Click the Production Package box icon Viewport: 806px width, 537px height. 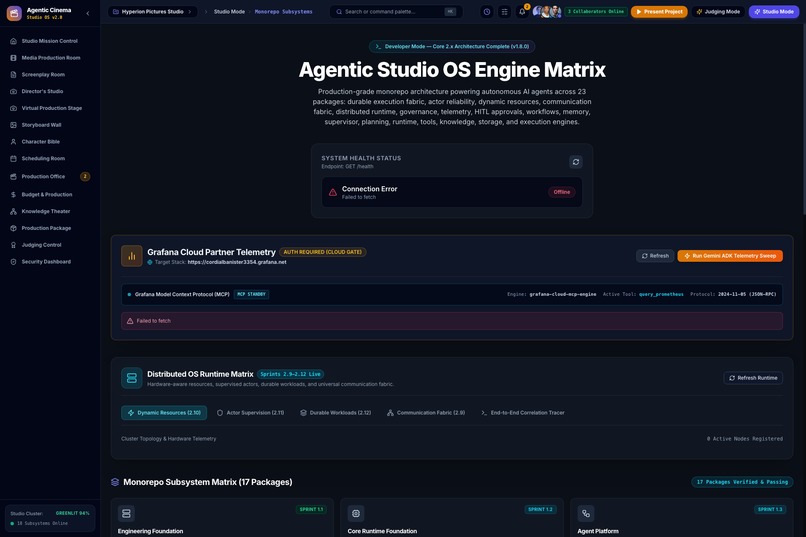(13, 228)
